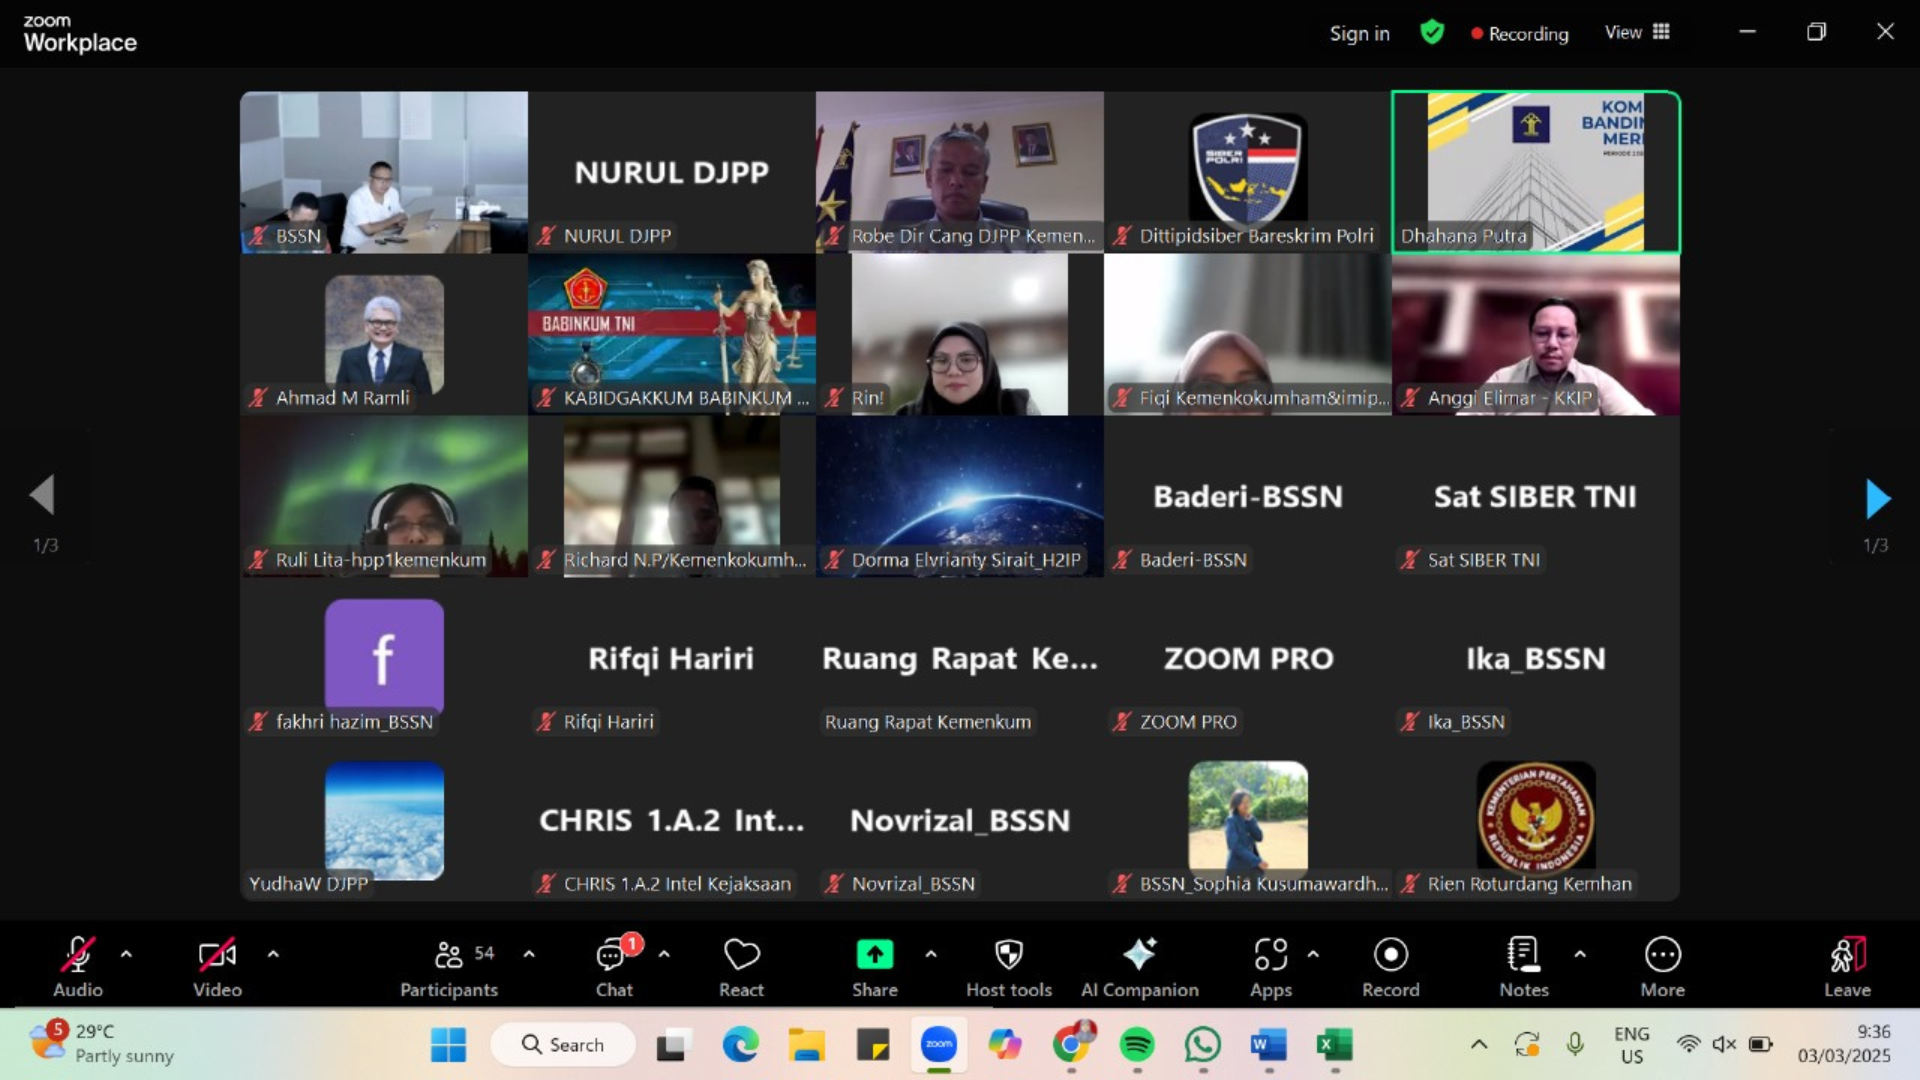Select Anggi Elimar - KKIP tile

point(1536,334)
